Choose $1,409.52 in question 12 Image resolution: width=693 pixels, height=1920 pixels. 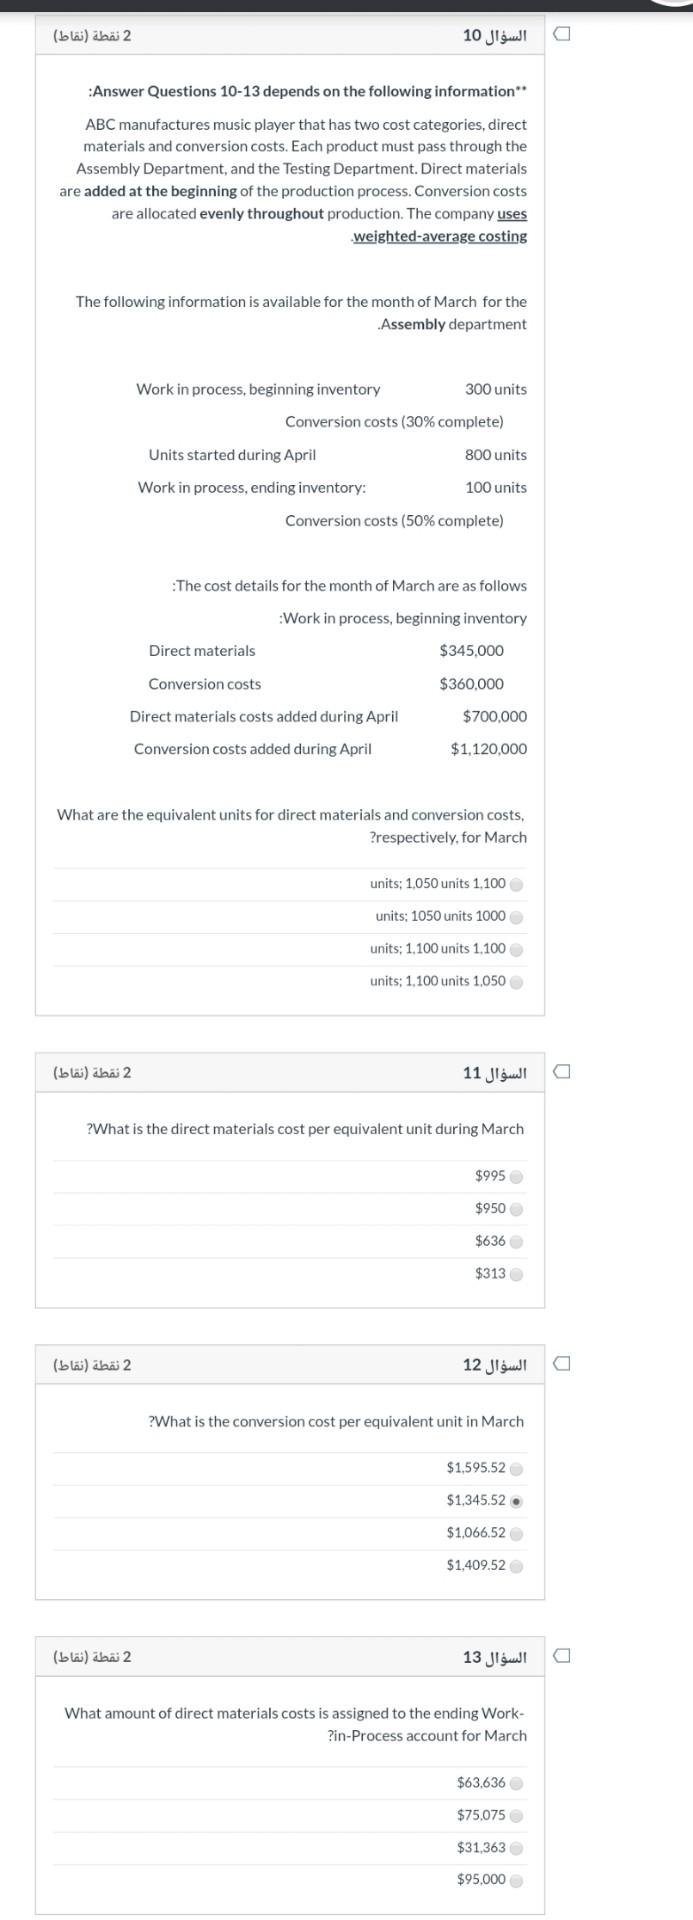pyautogui.click(x=516, y=1565)
